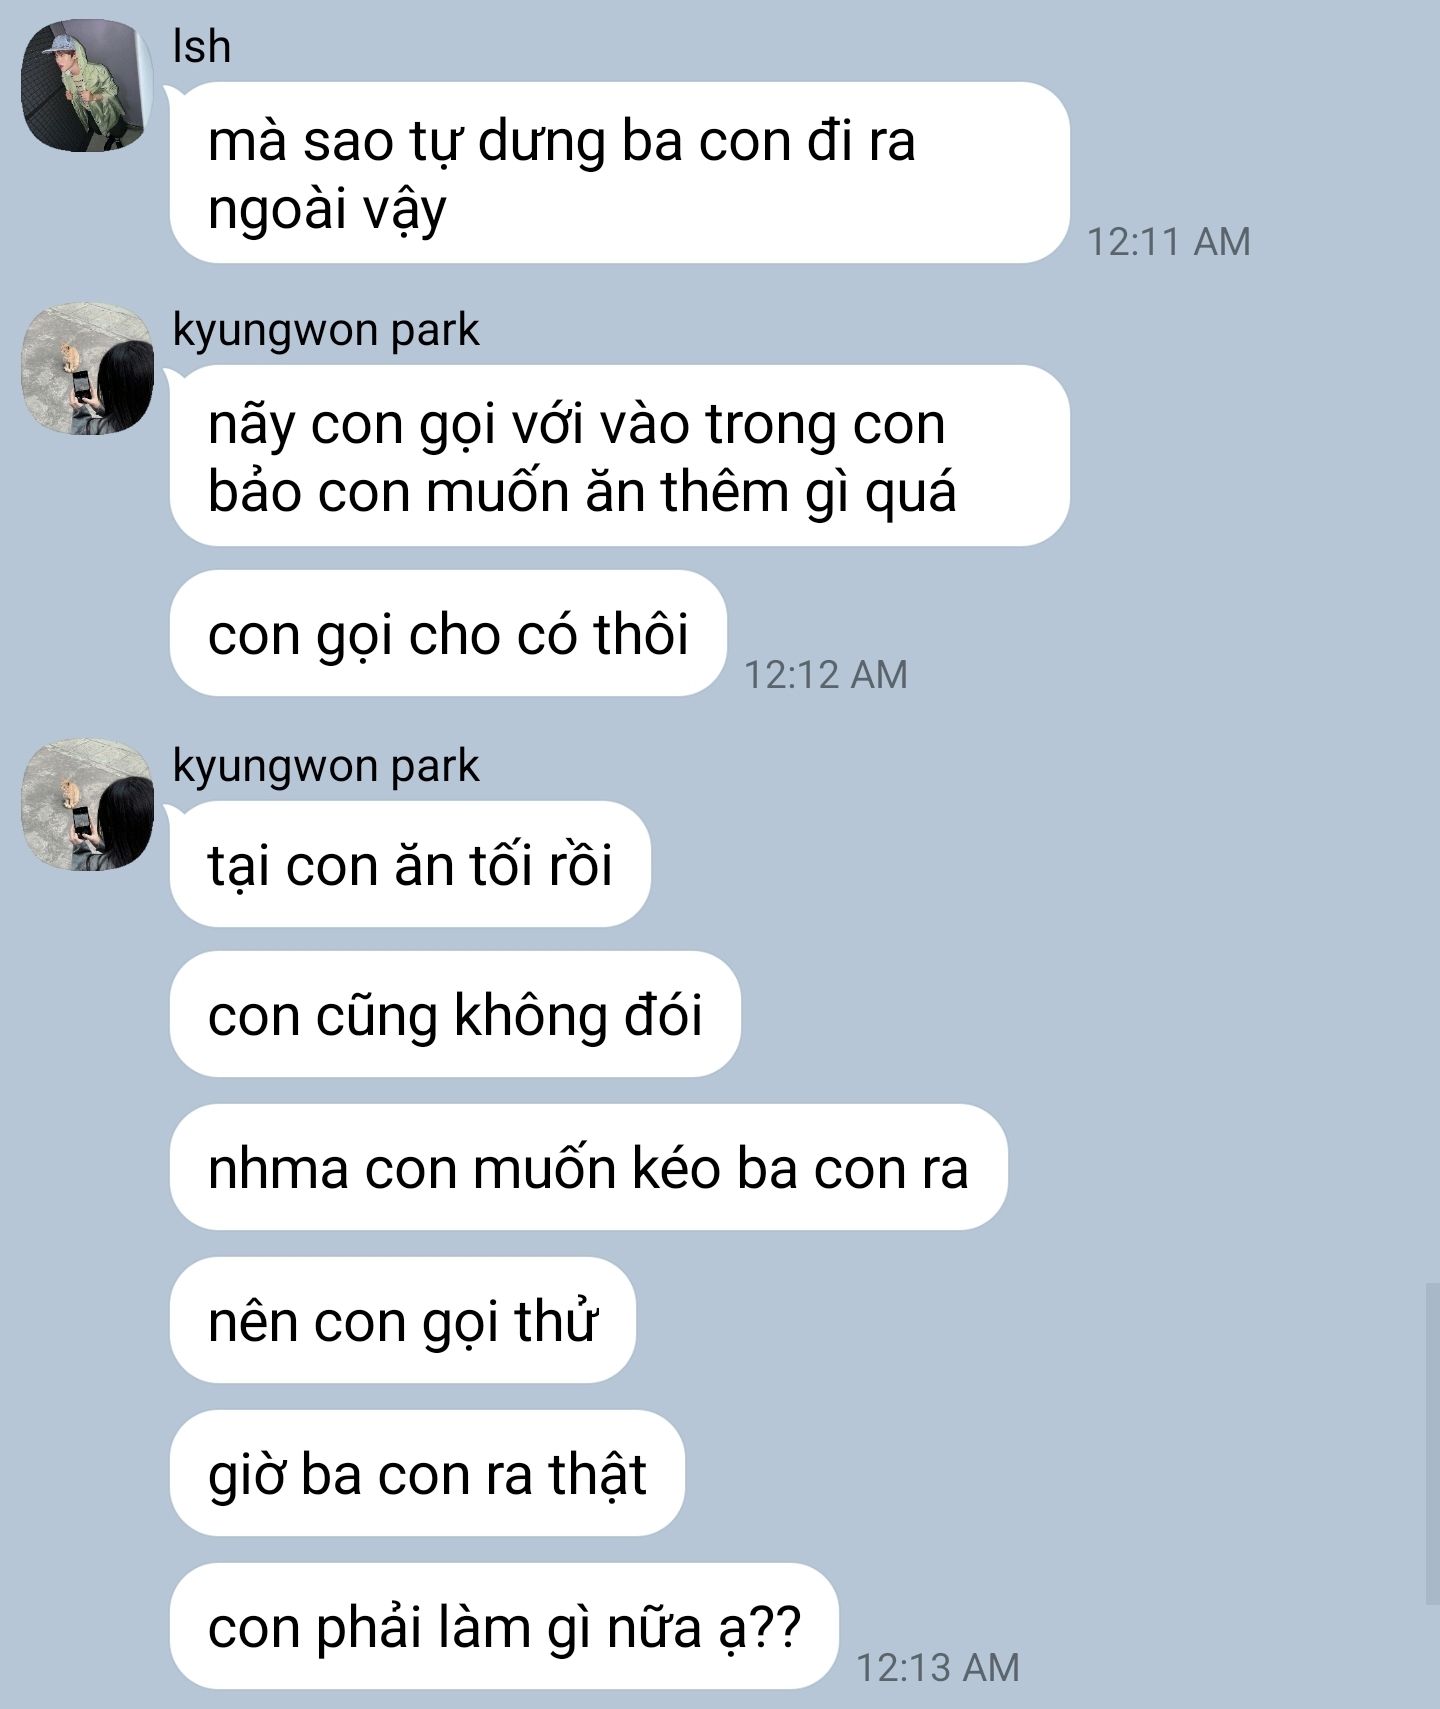Open lsh's profile picture avatar
Screen dimensions: 1440x1709
tap(87, 86)
